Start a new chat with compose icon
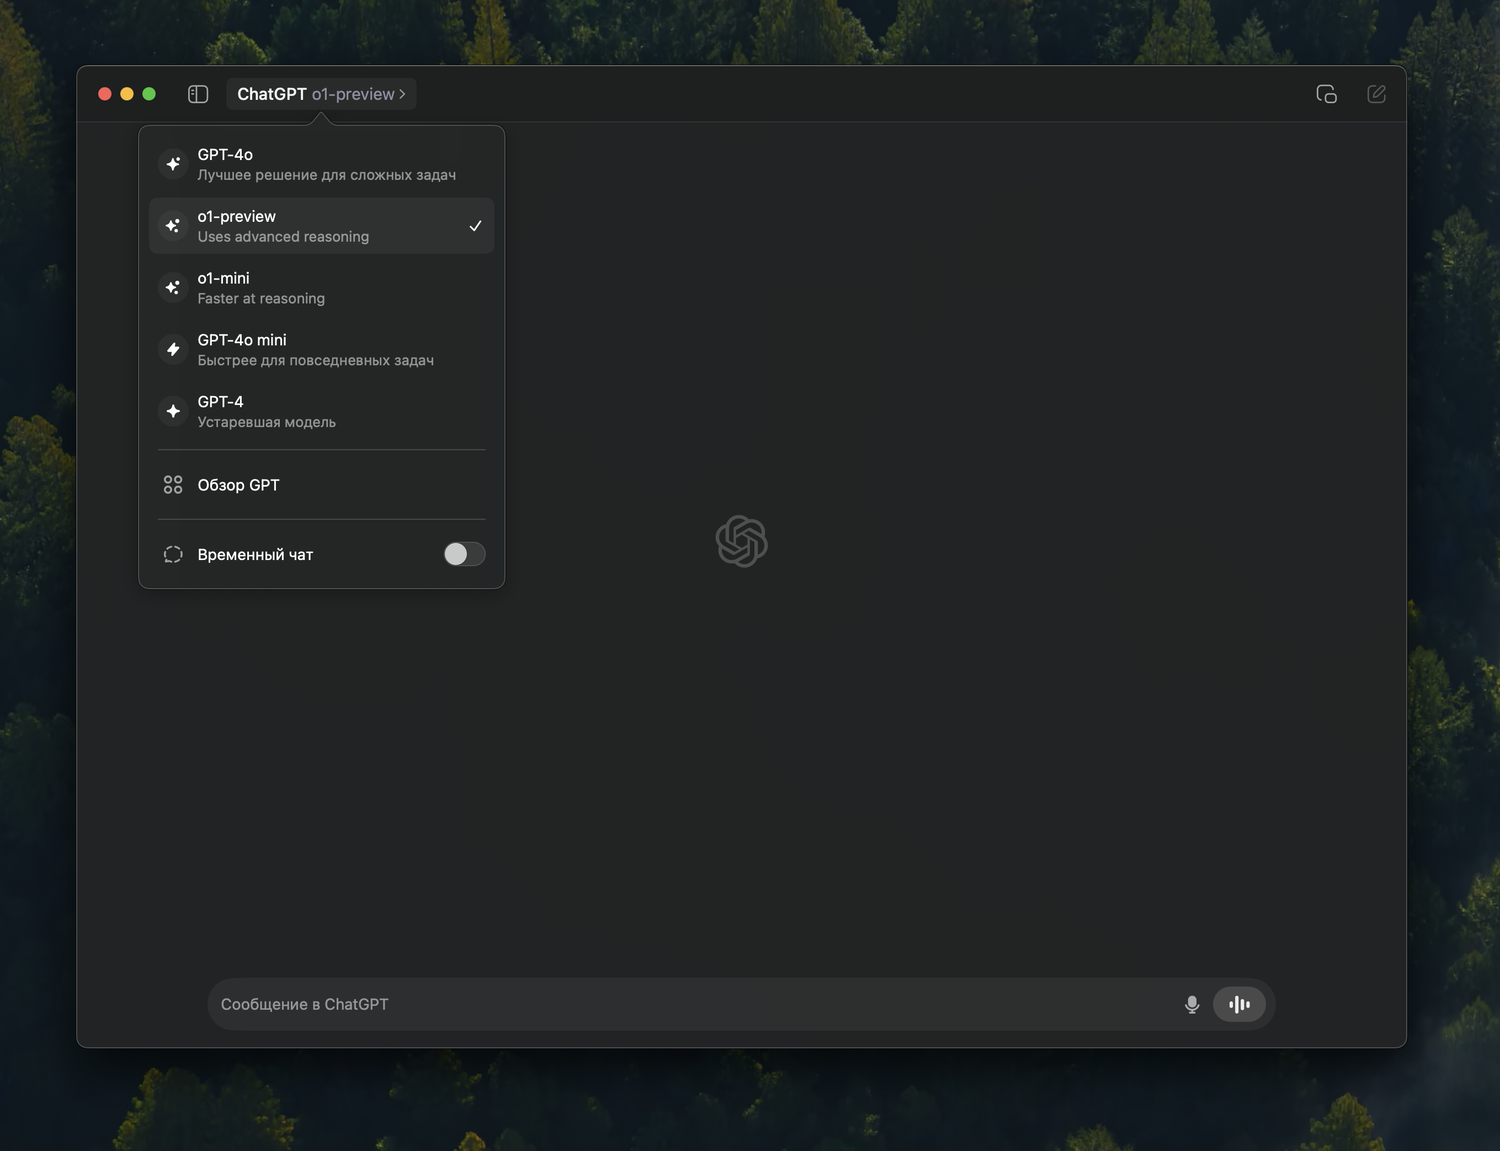Image resolution: width=1500 pixels, height=1151 pixels. [x=1376, y=94]
